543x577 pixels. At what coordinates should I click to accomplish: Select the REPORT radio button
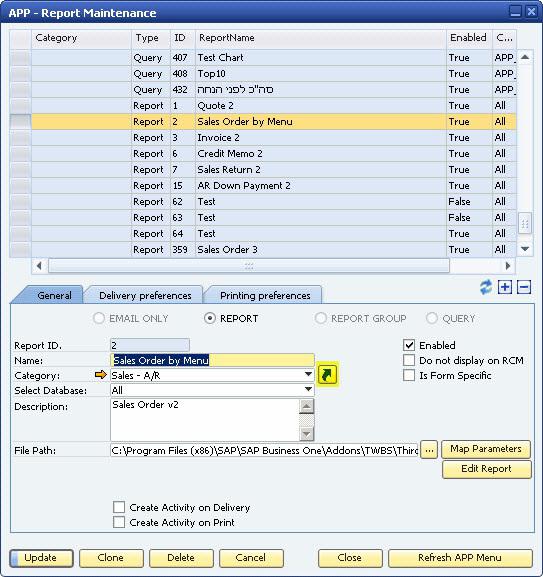coord(210,318)
